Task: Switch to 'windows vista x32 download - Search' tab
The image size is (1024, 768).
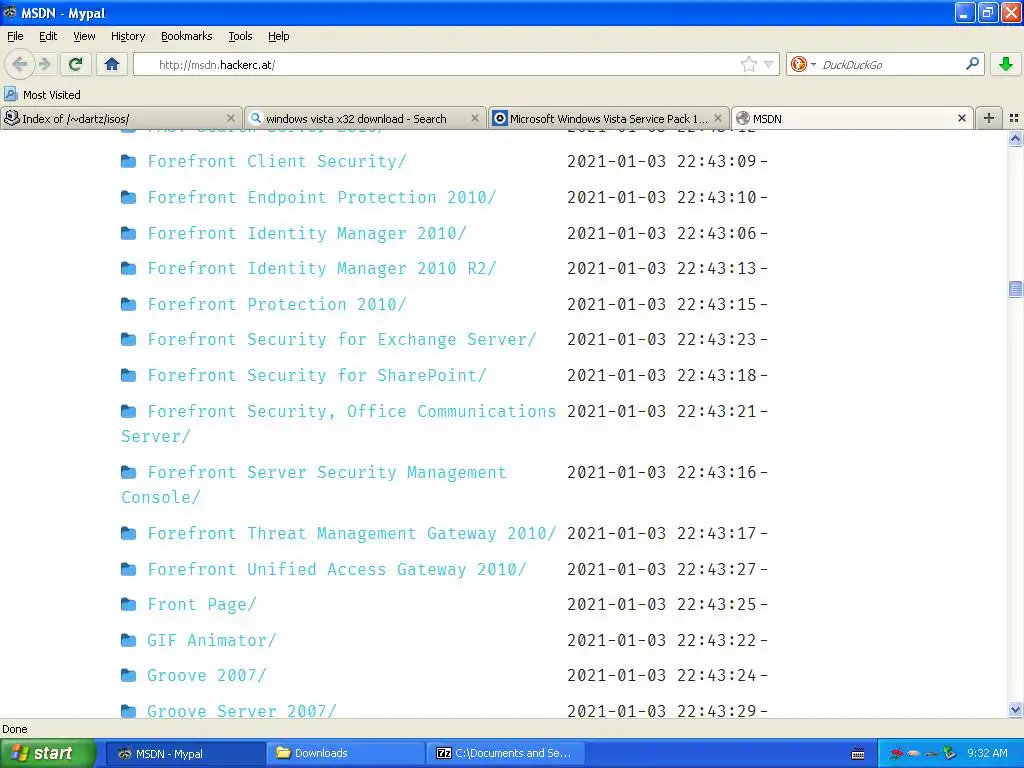Action: pos(365,118)
